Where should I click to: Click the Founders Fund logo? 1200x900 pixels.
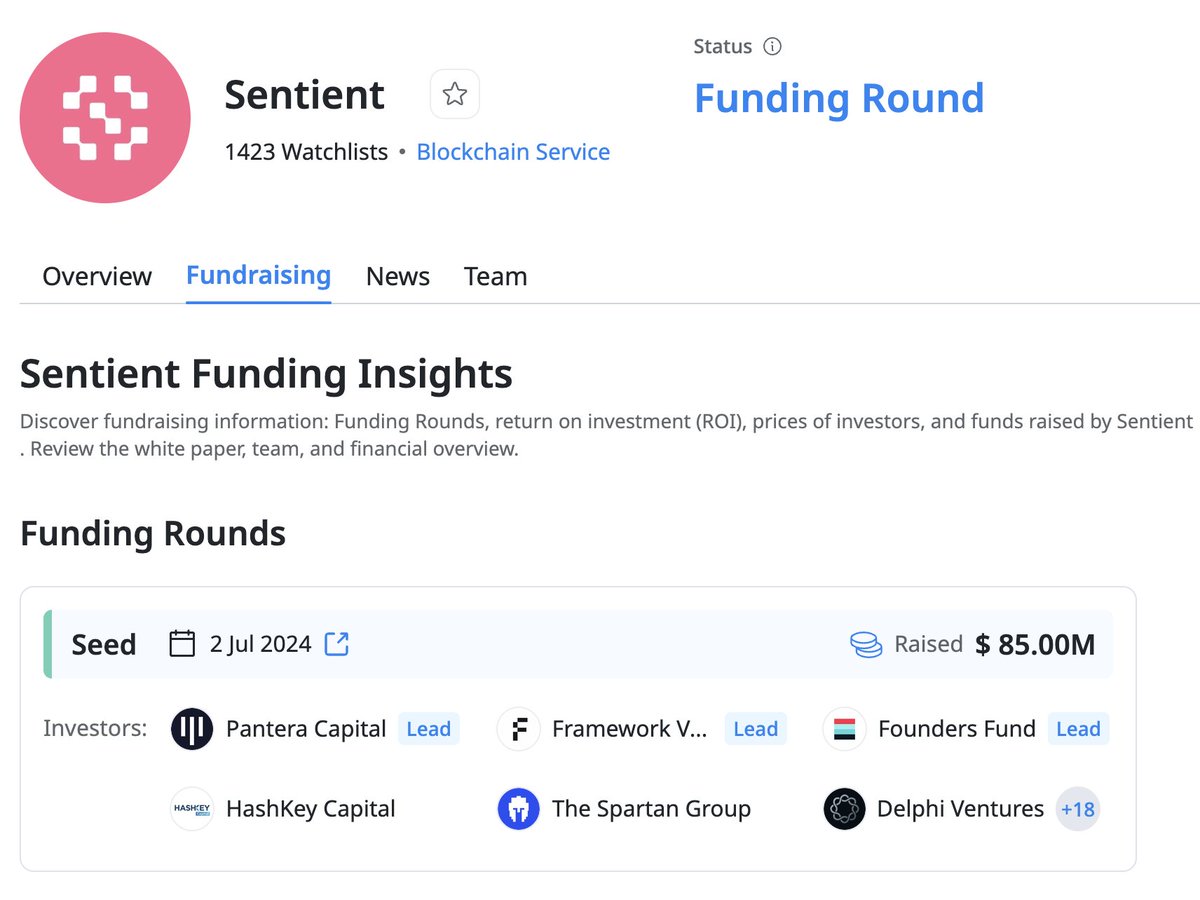[844, 729]
